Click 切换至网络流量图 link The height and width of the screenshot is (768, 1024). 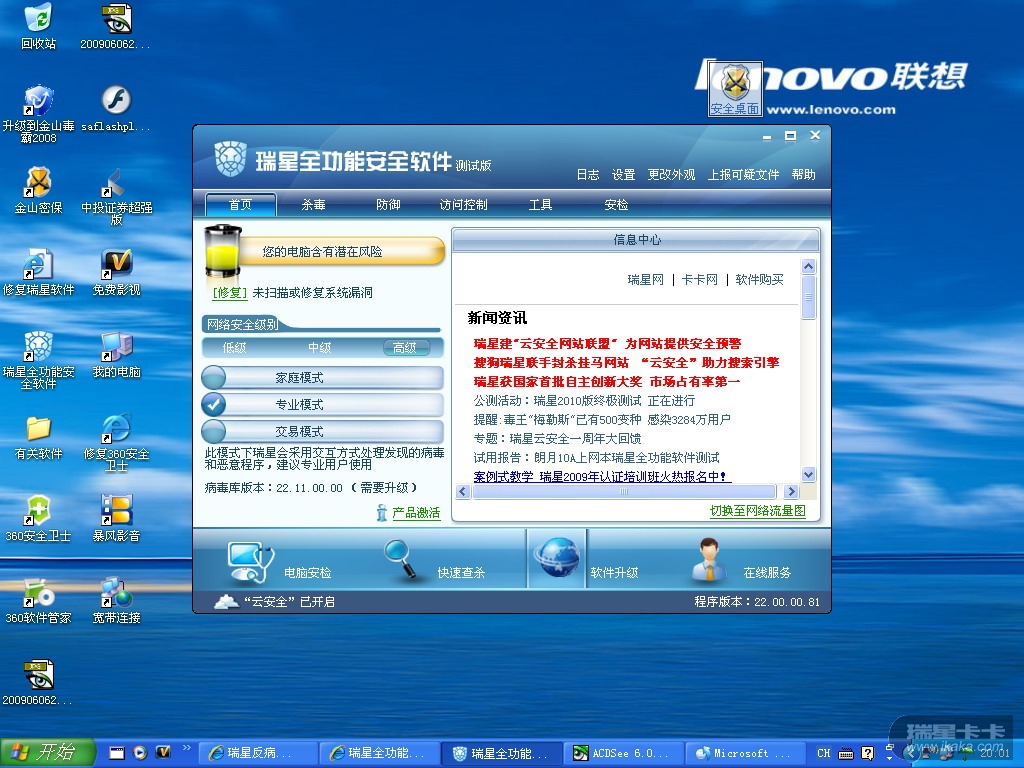pos(758,511)
